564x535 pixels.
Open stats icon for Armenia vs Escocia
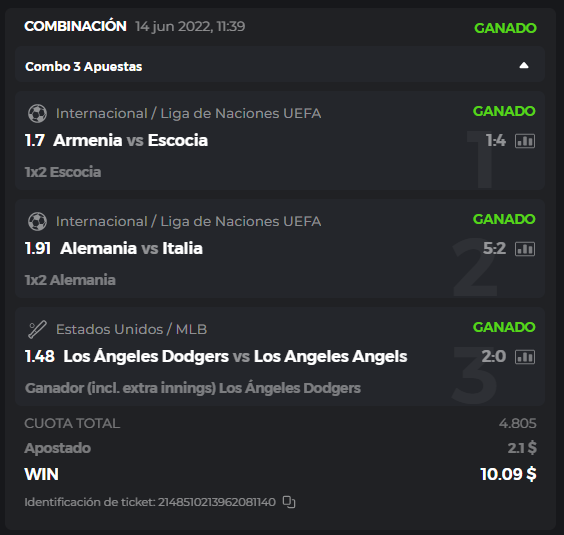[x=525, y=141]
